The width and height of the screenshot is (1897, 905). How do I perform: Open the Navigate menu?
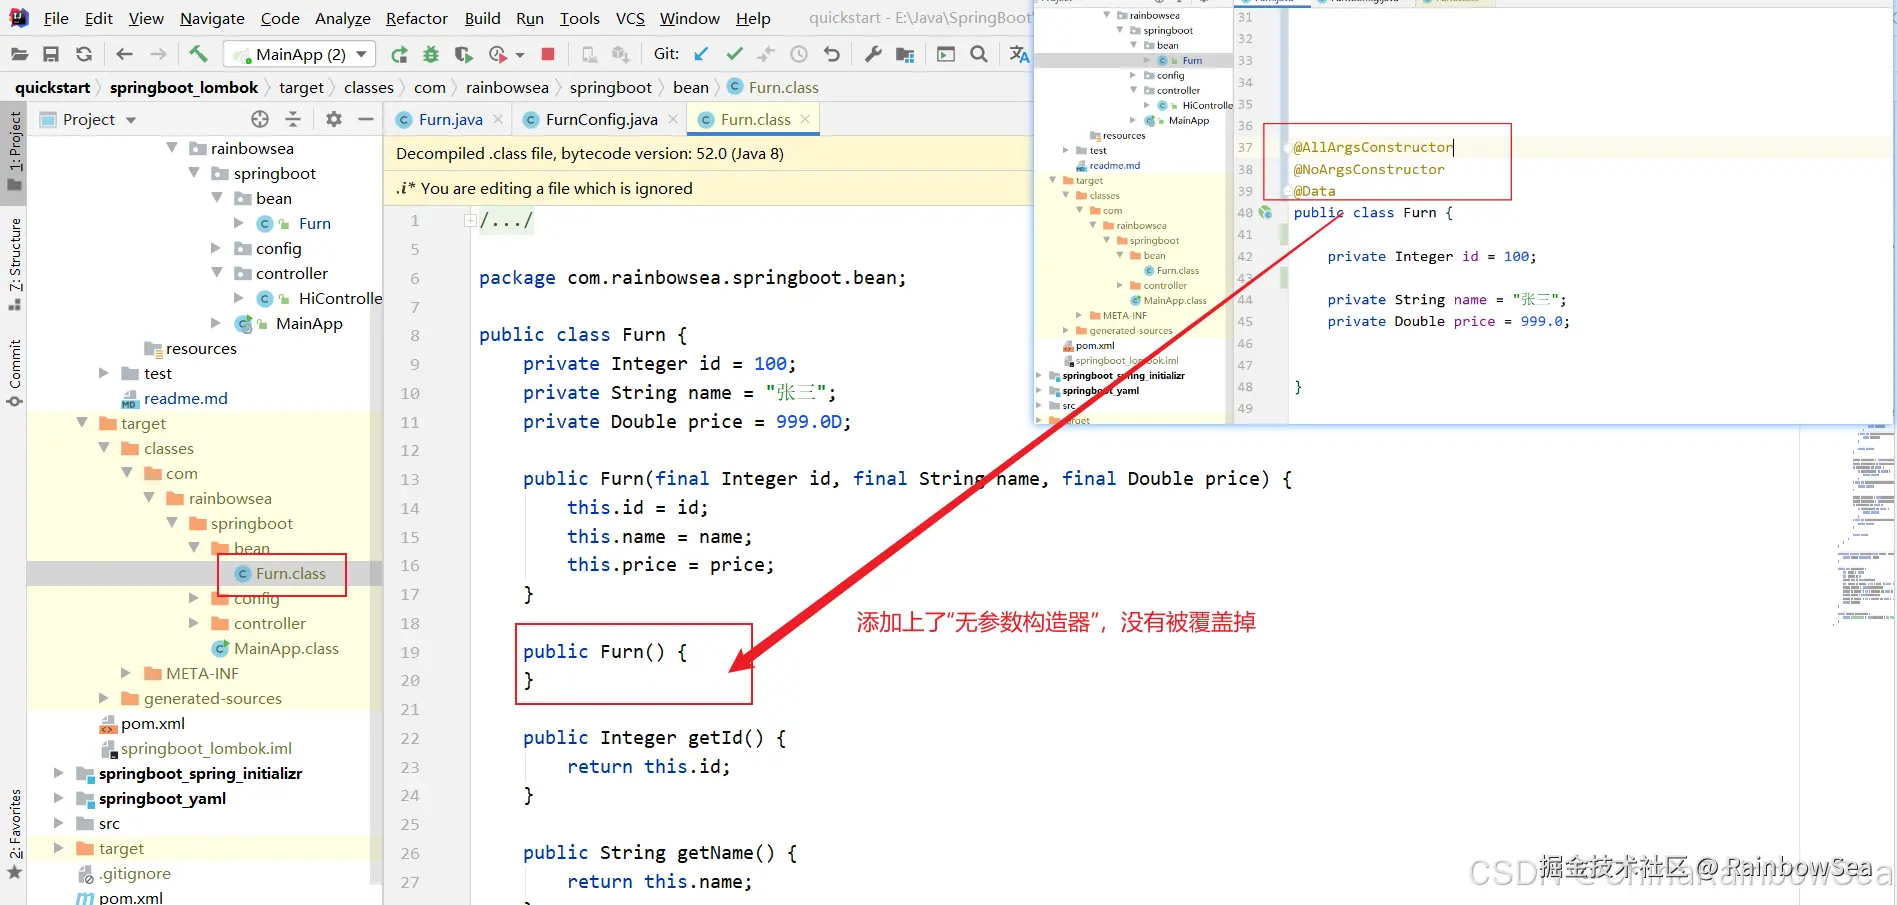(x=212, y=18)
